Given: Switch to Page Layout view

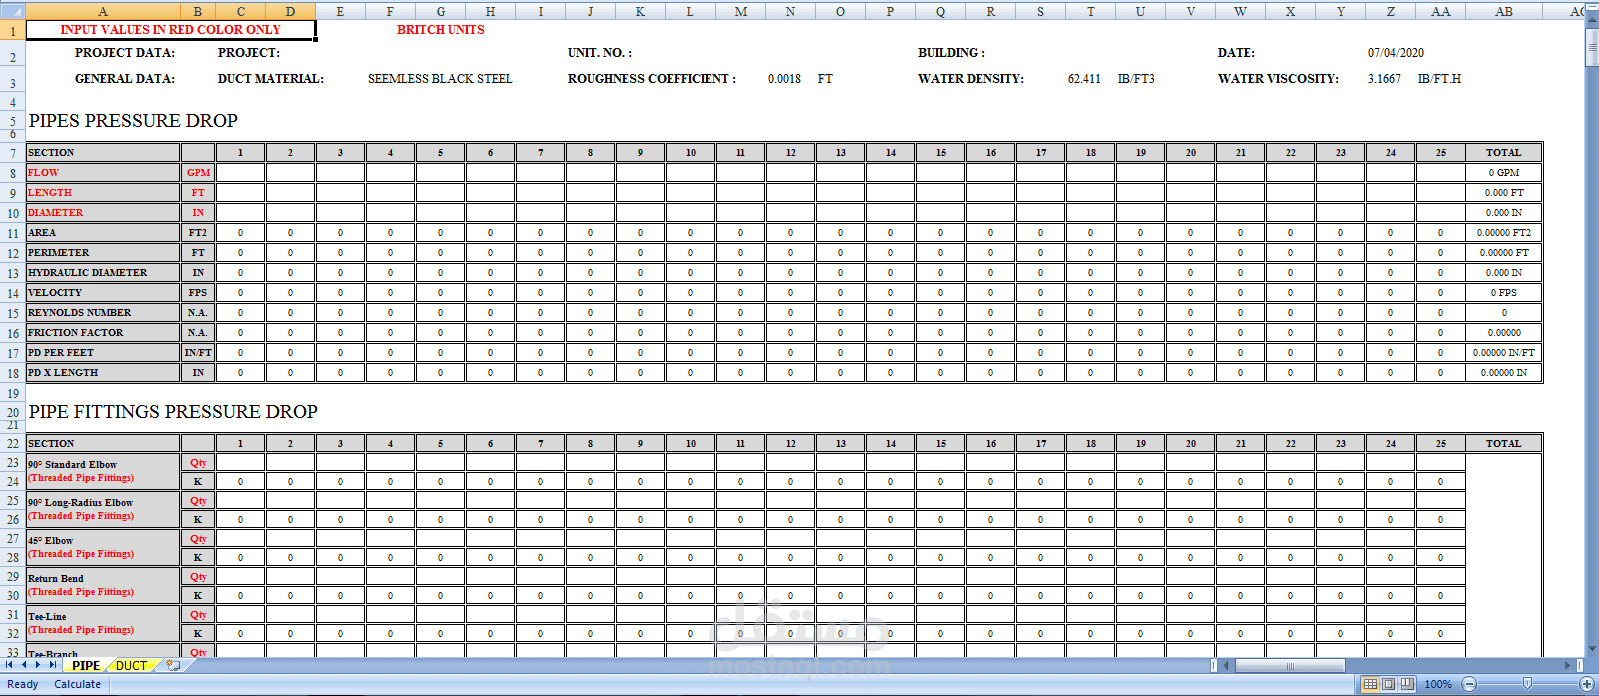Looking at the screenshot, I should click(1388, 684).
